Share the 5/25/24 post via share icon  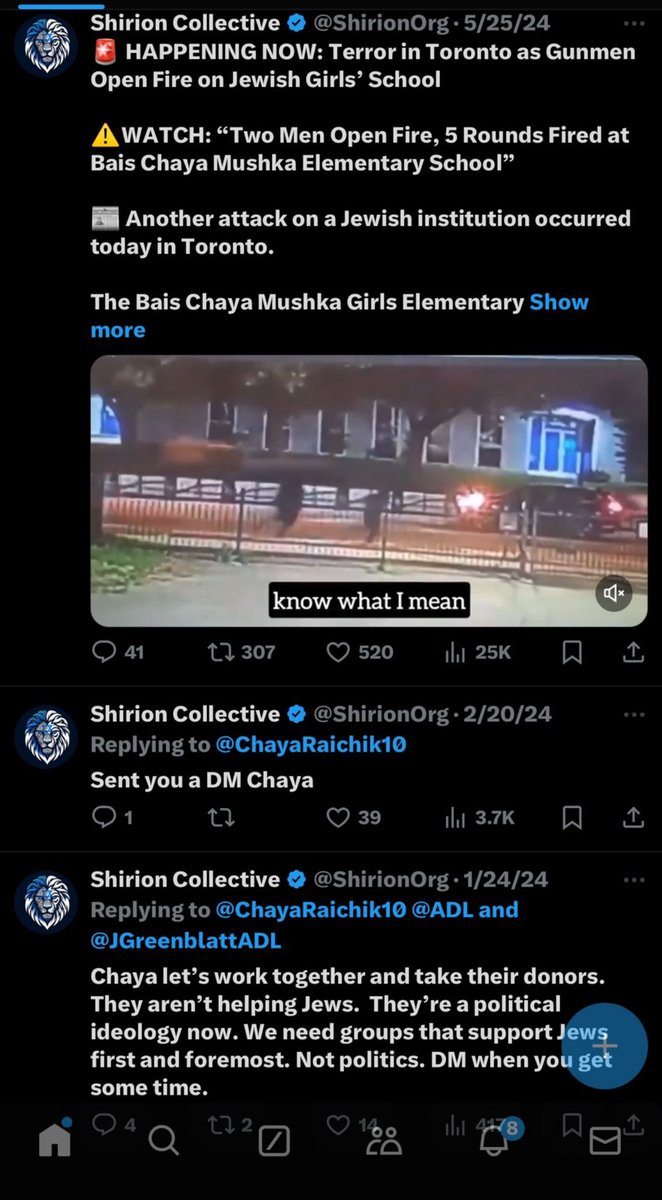click(632, 652)
